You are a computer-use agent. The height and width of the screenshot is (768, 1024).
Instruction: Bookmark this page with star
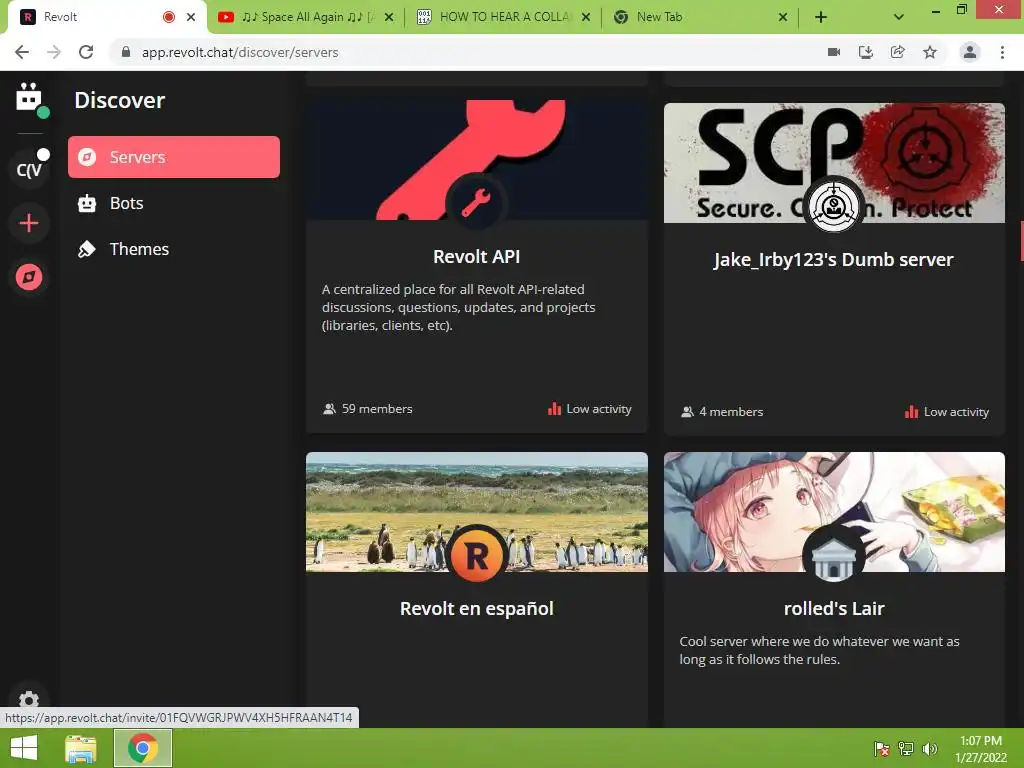[930, 52]
